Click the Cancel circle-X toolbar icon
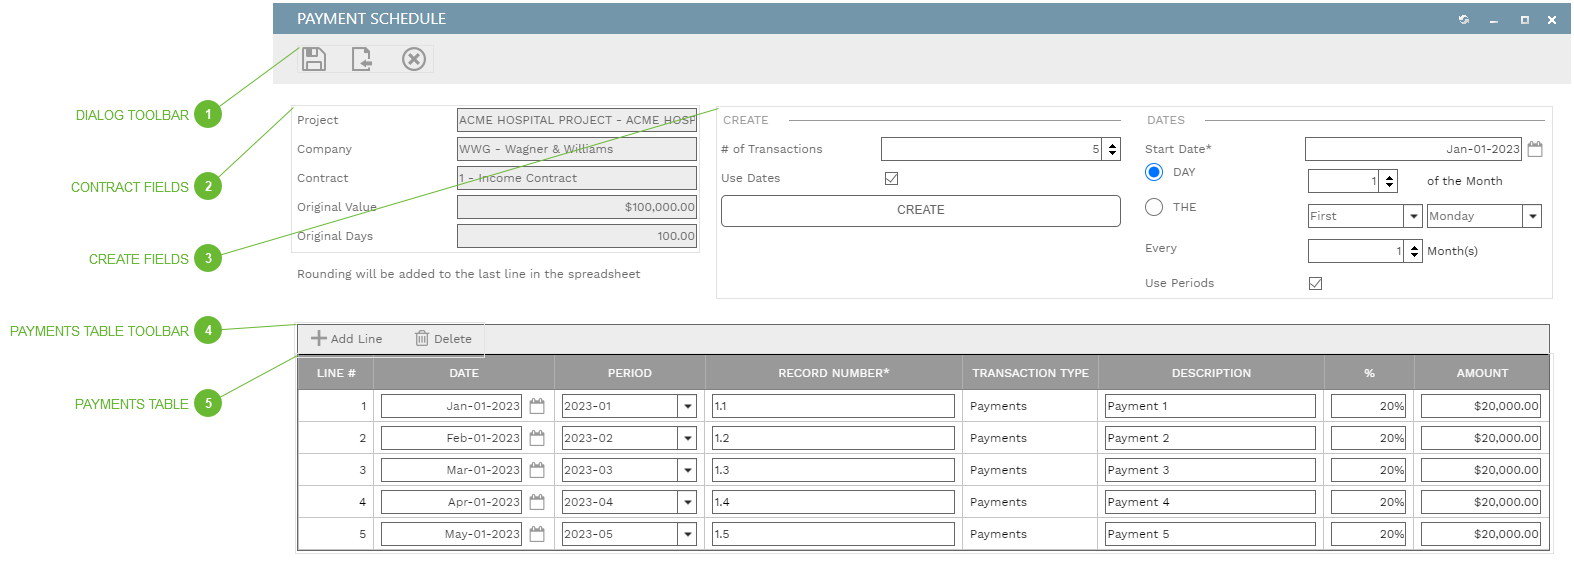The image size is (1574, 579). click(414, 59)
